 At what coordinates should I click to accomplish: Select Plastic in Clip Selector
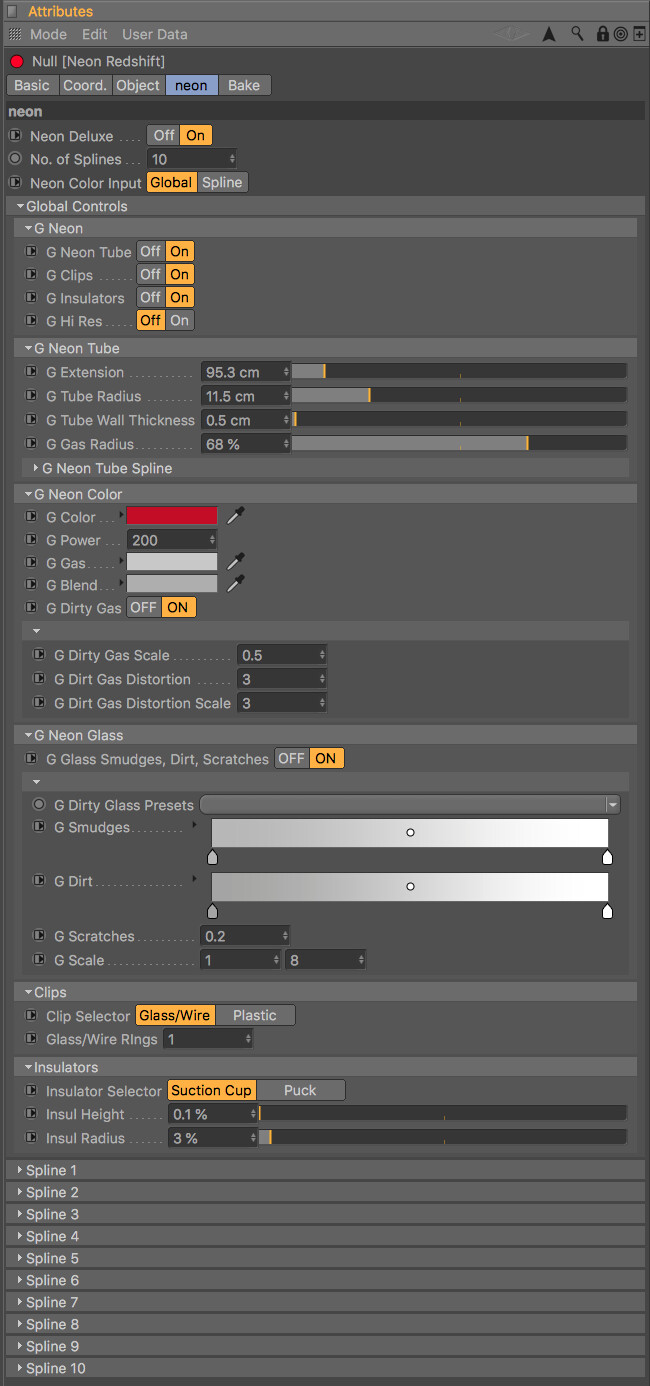pos(255,1015)
